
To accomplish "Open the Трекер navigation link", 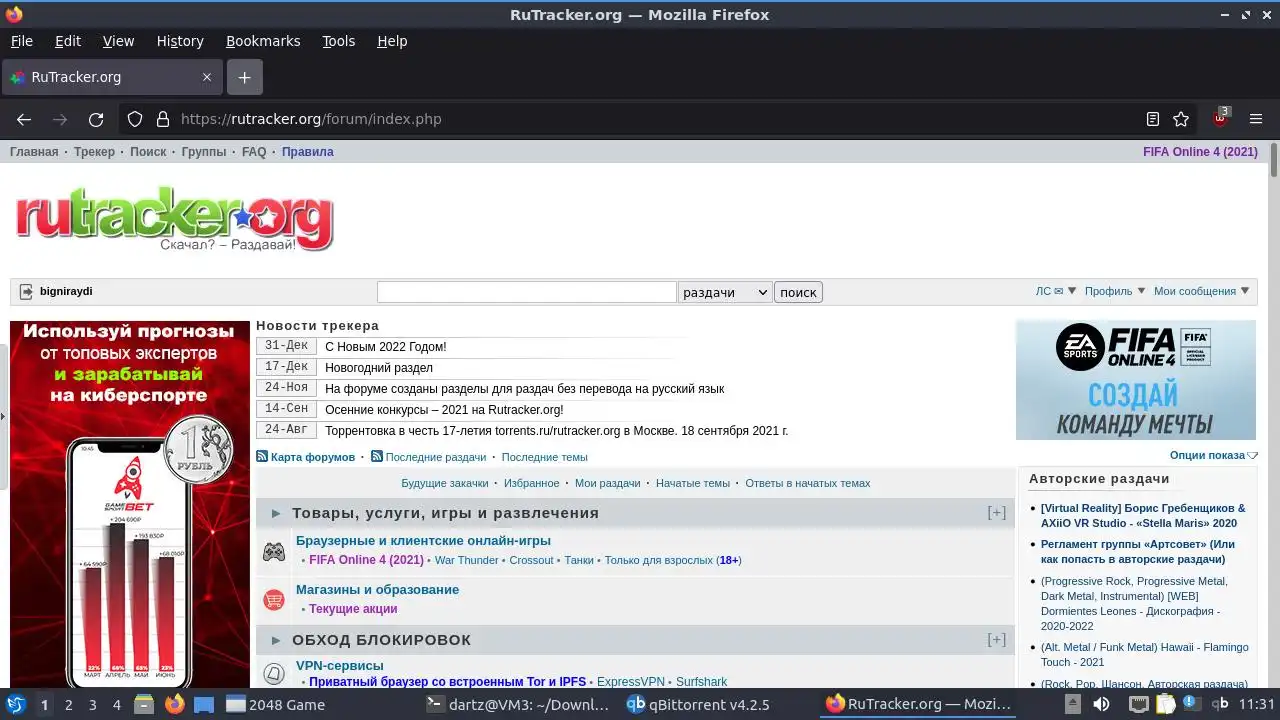I will click(x=94, y=152).
